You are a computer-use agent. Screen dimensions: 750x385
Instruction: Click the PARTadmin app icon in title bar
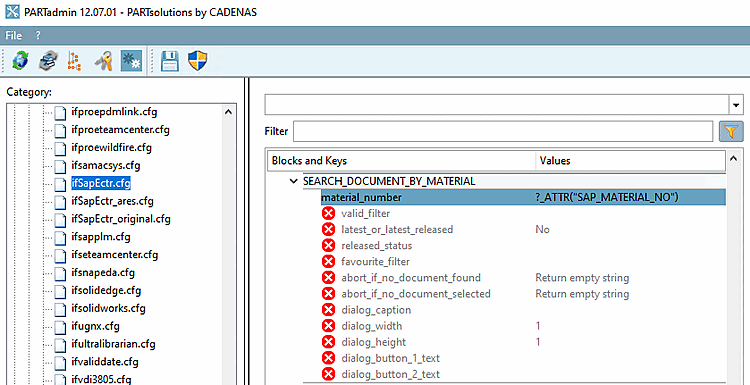(12, 11)
